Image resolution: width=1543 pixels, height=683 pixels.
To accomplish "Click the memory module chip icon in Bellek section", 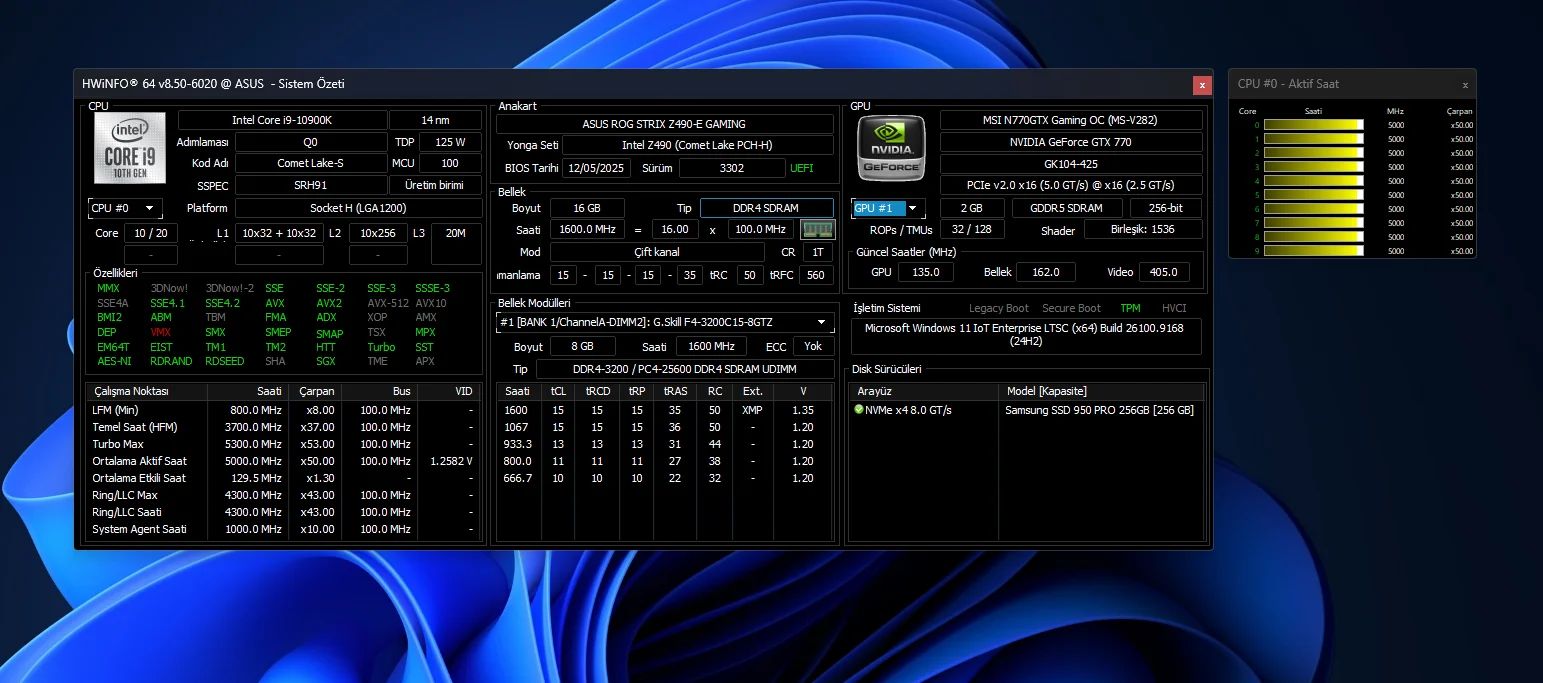I will [817, 229].
